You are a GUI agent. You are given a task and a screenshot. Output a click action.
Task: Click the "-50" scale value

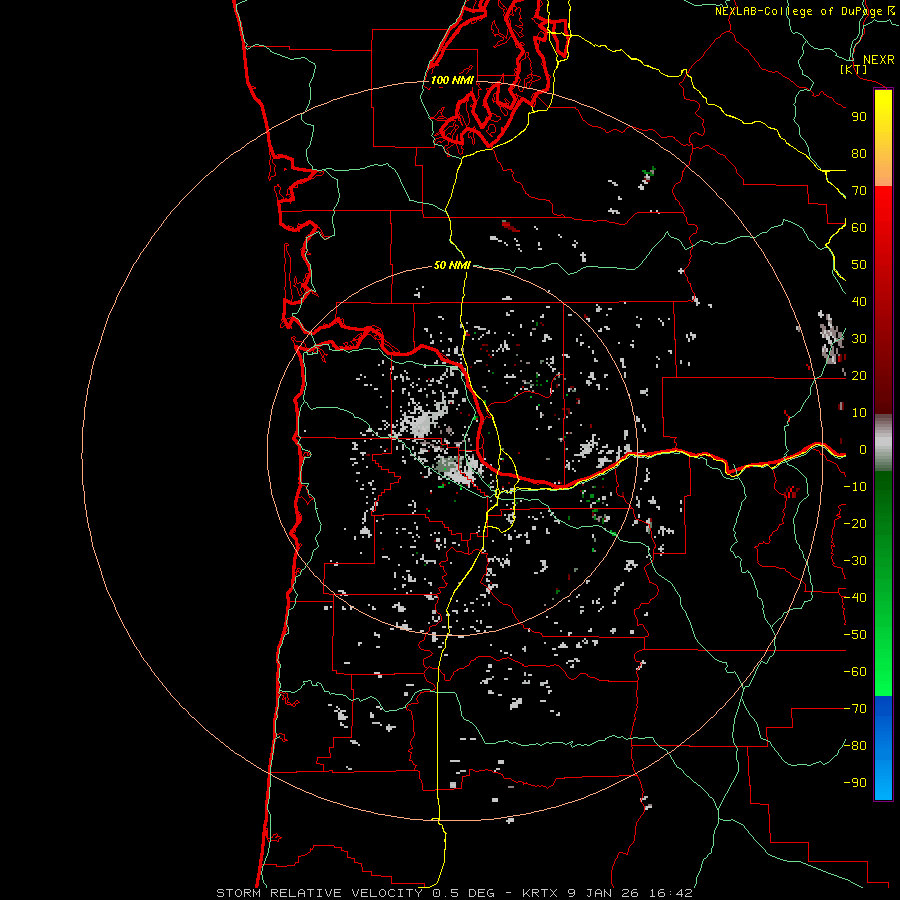[x=855, y=635]
